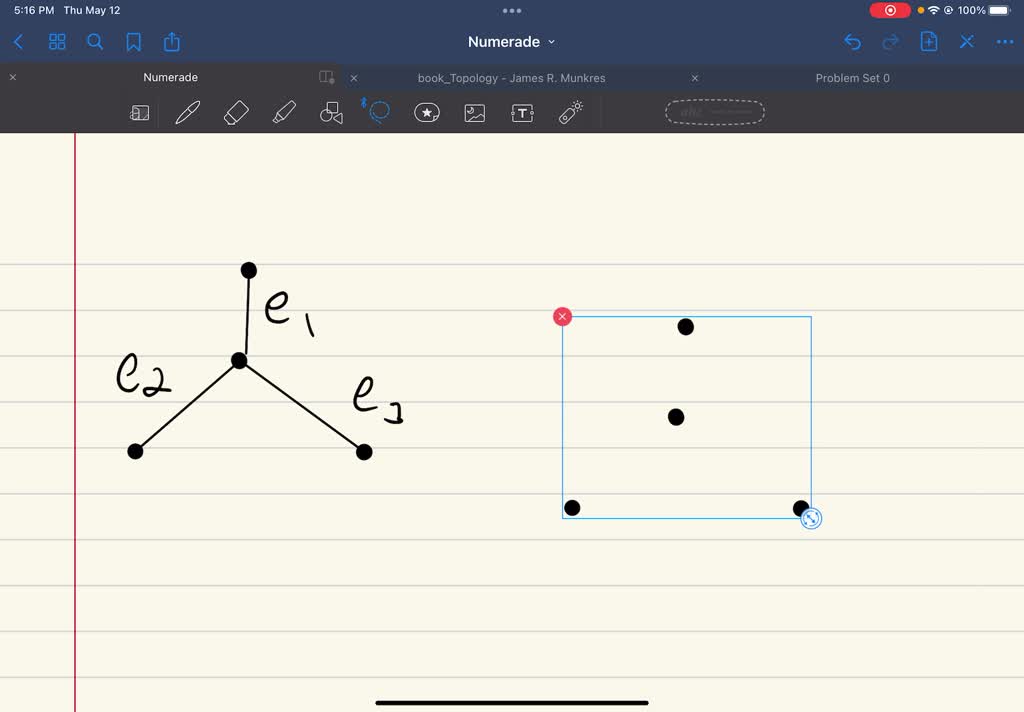Image resolution: width=1024 pixels, height=712 pixels.
Task: Undo the last stroke
Action: tap(852, 42)
